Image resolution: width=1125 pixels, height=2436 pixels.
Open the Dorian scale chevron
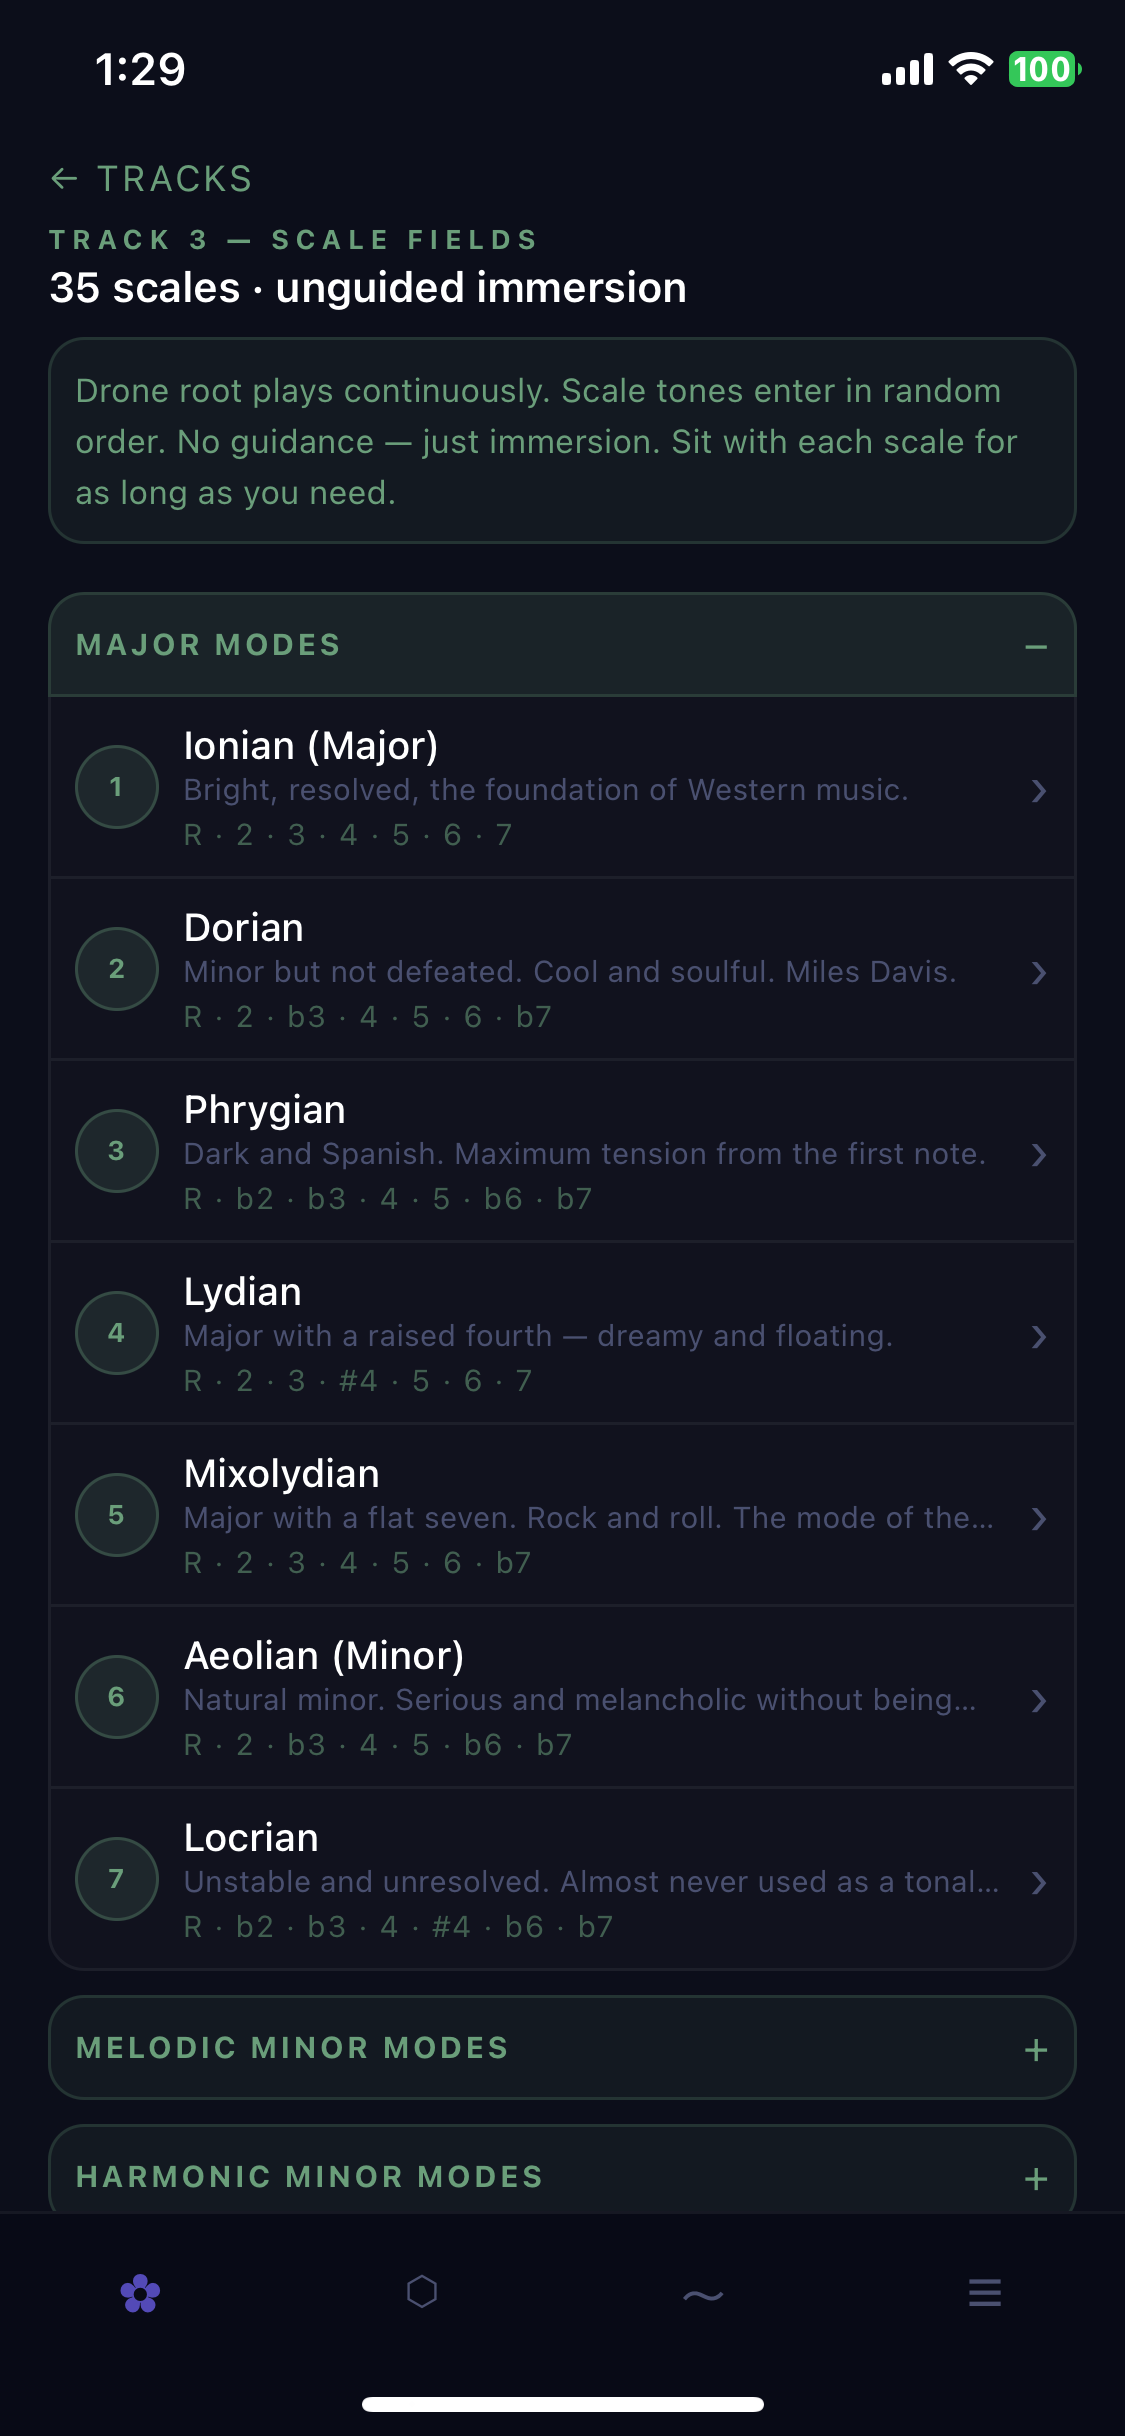click(1039, 973)
